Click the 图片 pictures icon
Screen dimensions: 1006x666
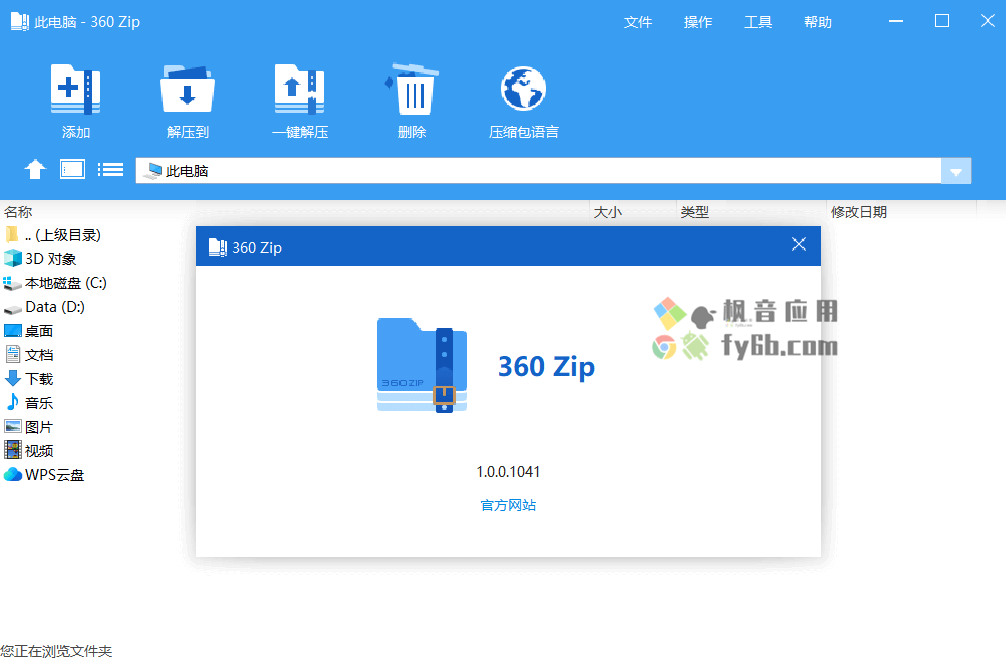(13, 427)
